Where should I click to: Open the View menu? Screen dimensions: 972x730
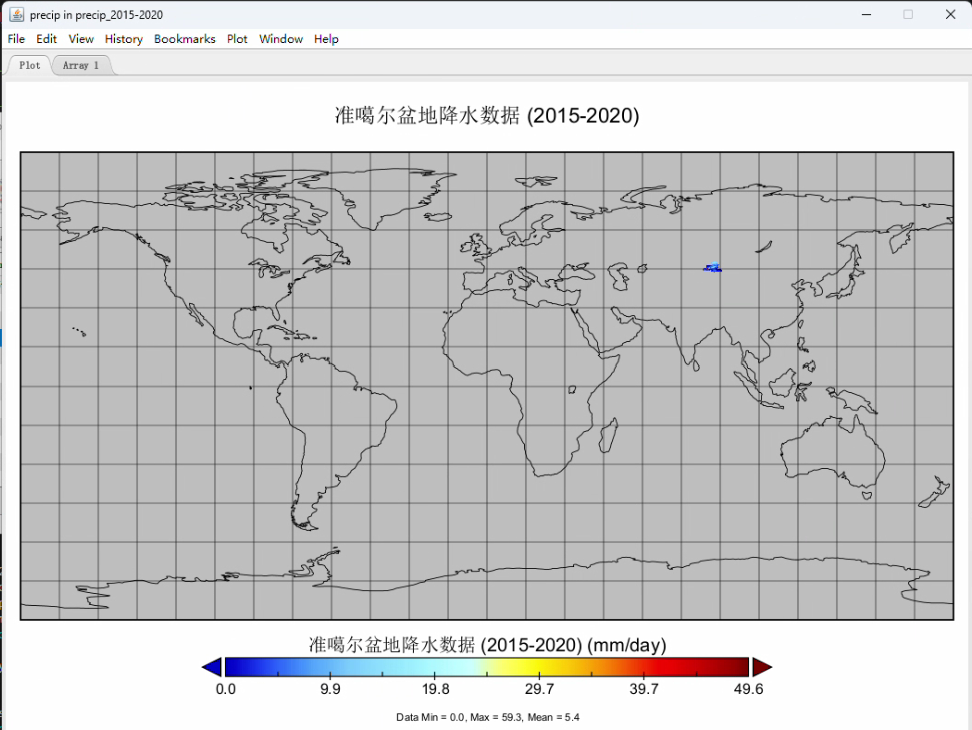pyautogui.click(x=81, y=39)
